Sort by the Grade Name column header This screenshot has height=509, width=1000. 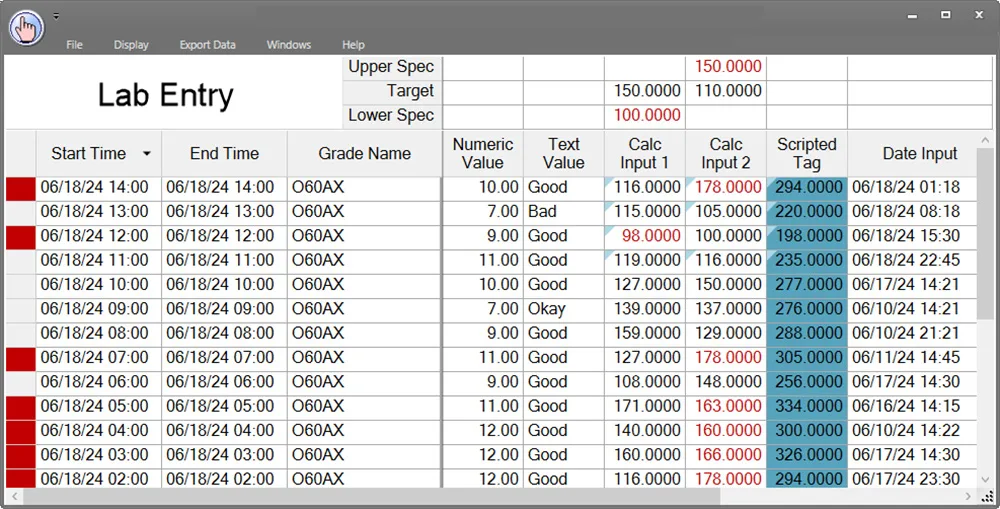[364, 154]
